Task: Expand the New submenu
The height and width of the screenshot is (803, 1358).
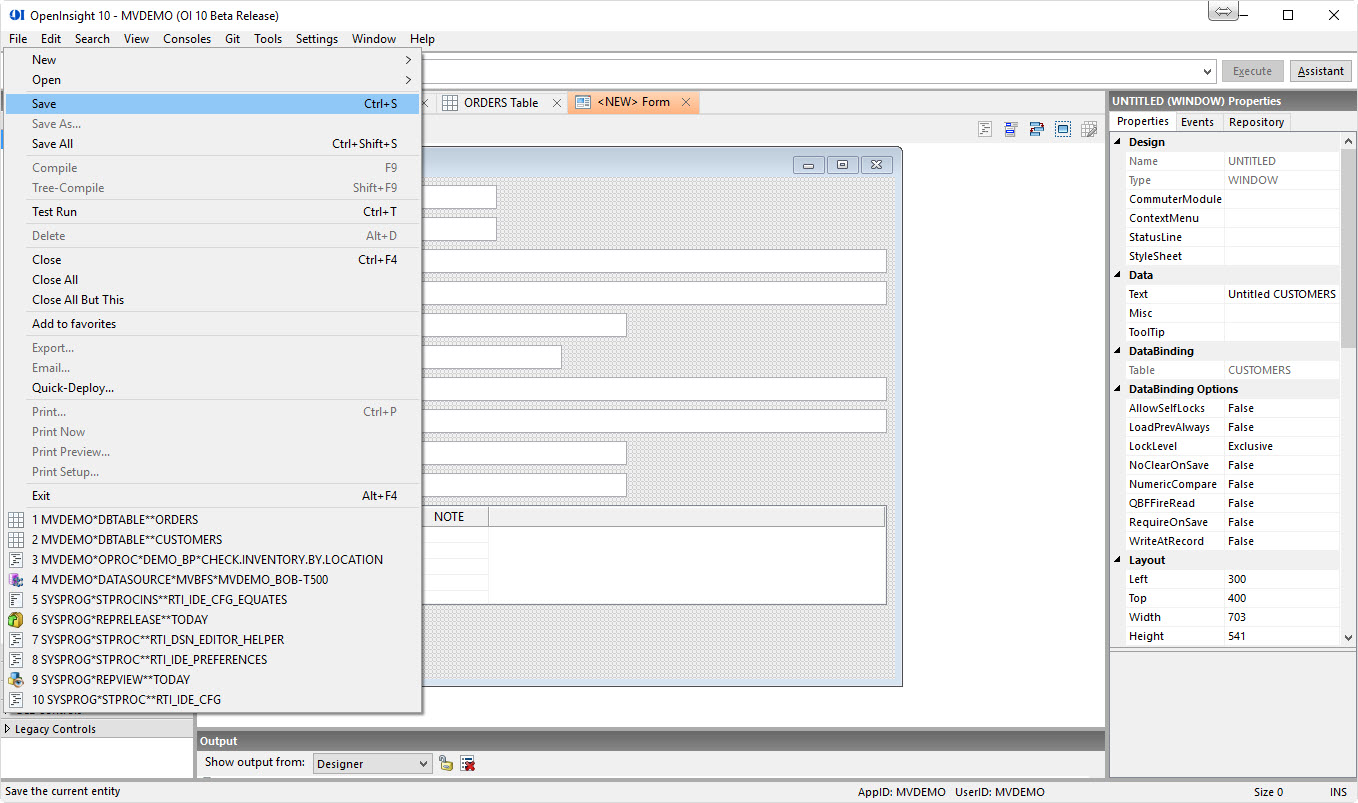Action: pos(212,60)
